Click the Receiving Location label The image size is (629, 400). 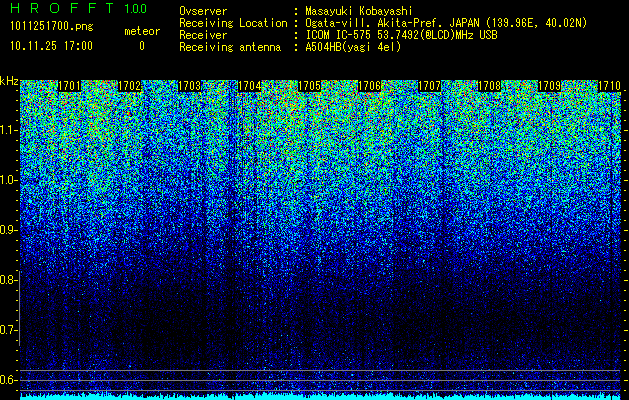point(233,23)
